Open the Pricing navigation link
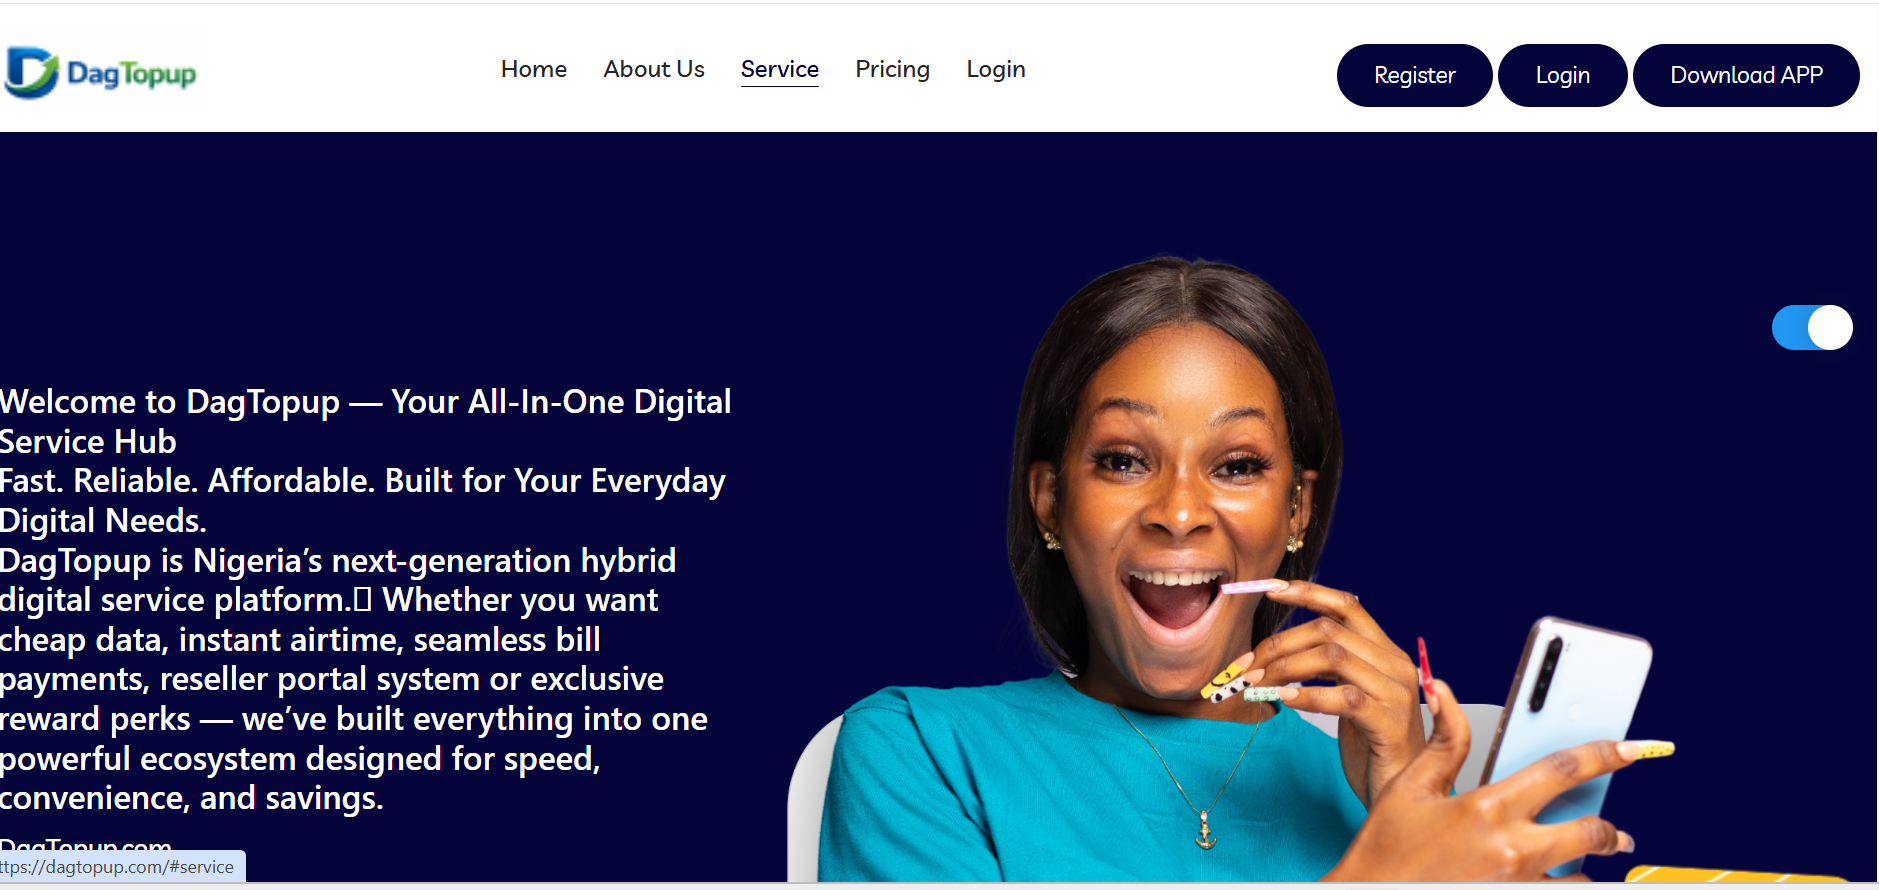 893,69
